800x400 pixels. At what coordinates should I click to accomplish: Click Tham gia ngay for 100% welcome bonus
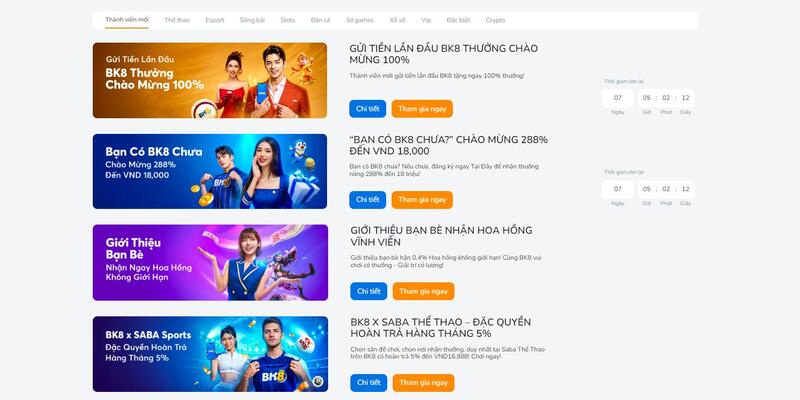pyautogui.click(x=422, y=109)
